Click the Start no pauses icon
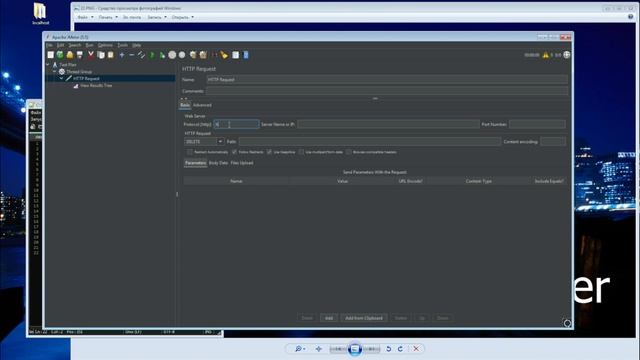 [x=162, y=55]
